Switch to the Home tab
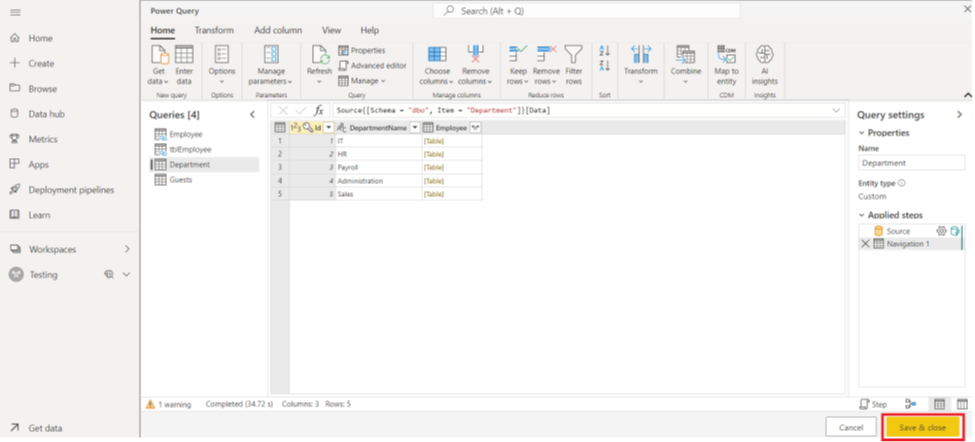The width and height of the screenshot is (975, 442). tap(163, 30)
